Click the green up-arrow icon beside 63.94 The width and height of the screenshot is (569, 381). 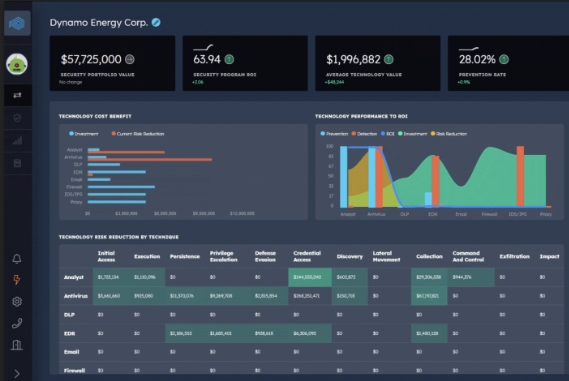pos(229,59)
